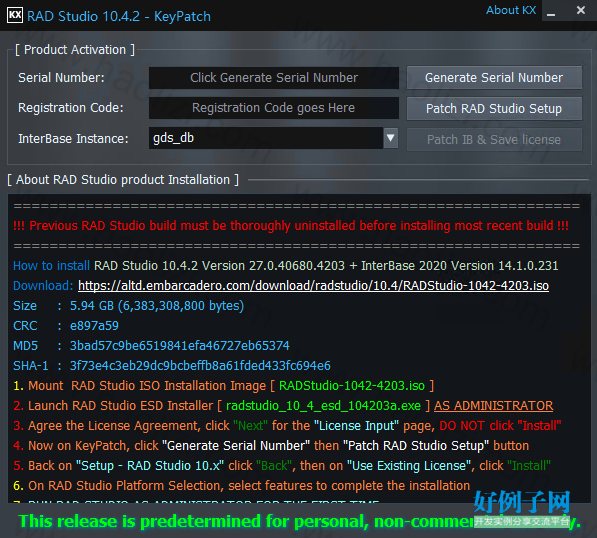This screenshot has height=538, width=597.
Task: Click '[ About RAD Studio product Installation ]' heading
Action: pos(123,179)
